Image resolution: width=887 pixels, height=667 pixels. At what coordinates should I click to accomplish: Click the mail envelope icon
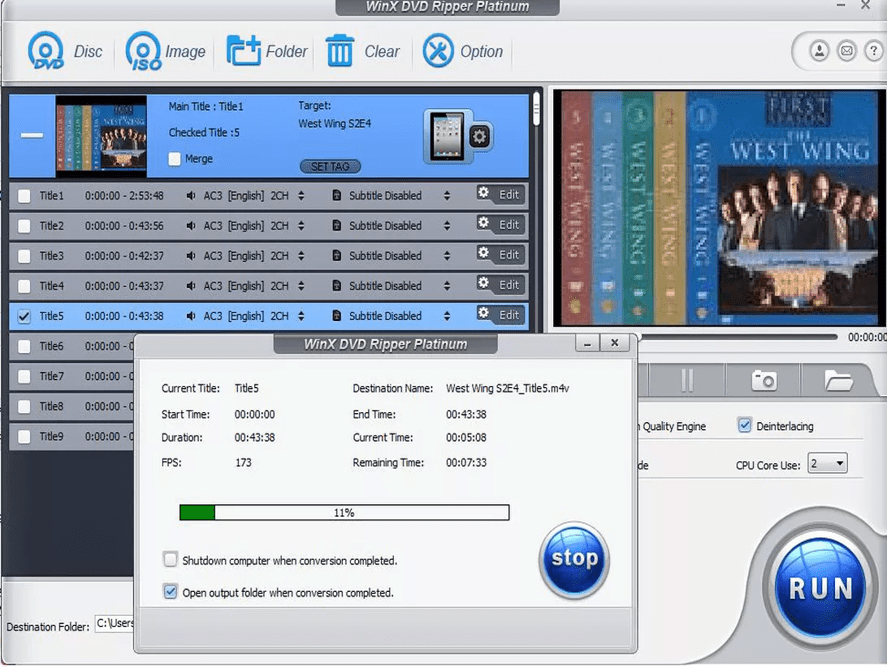pos(846,50)
